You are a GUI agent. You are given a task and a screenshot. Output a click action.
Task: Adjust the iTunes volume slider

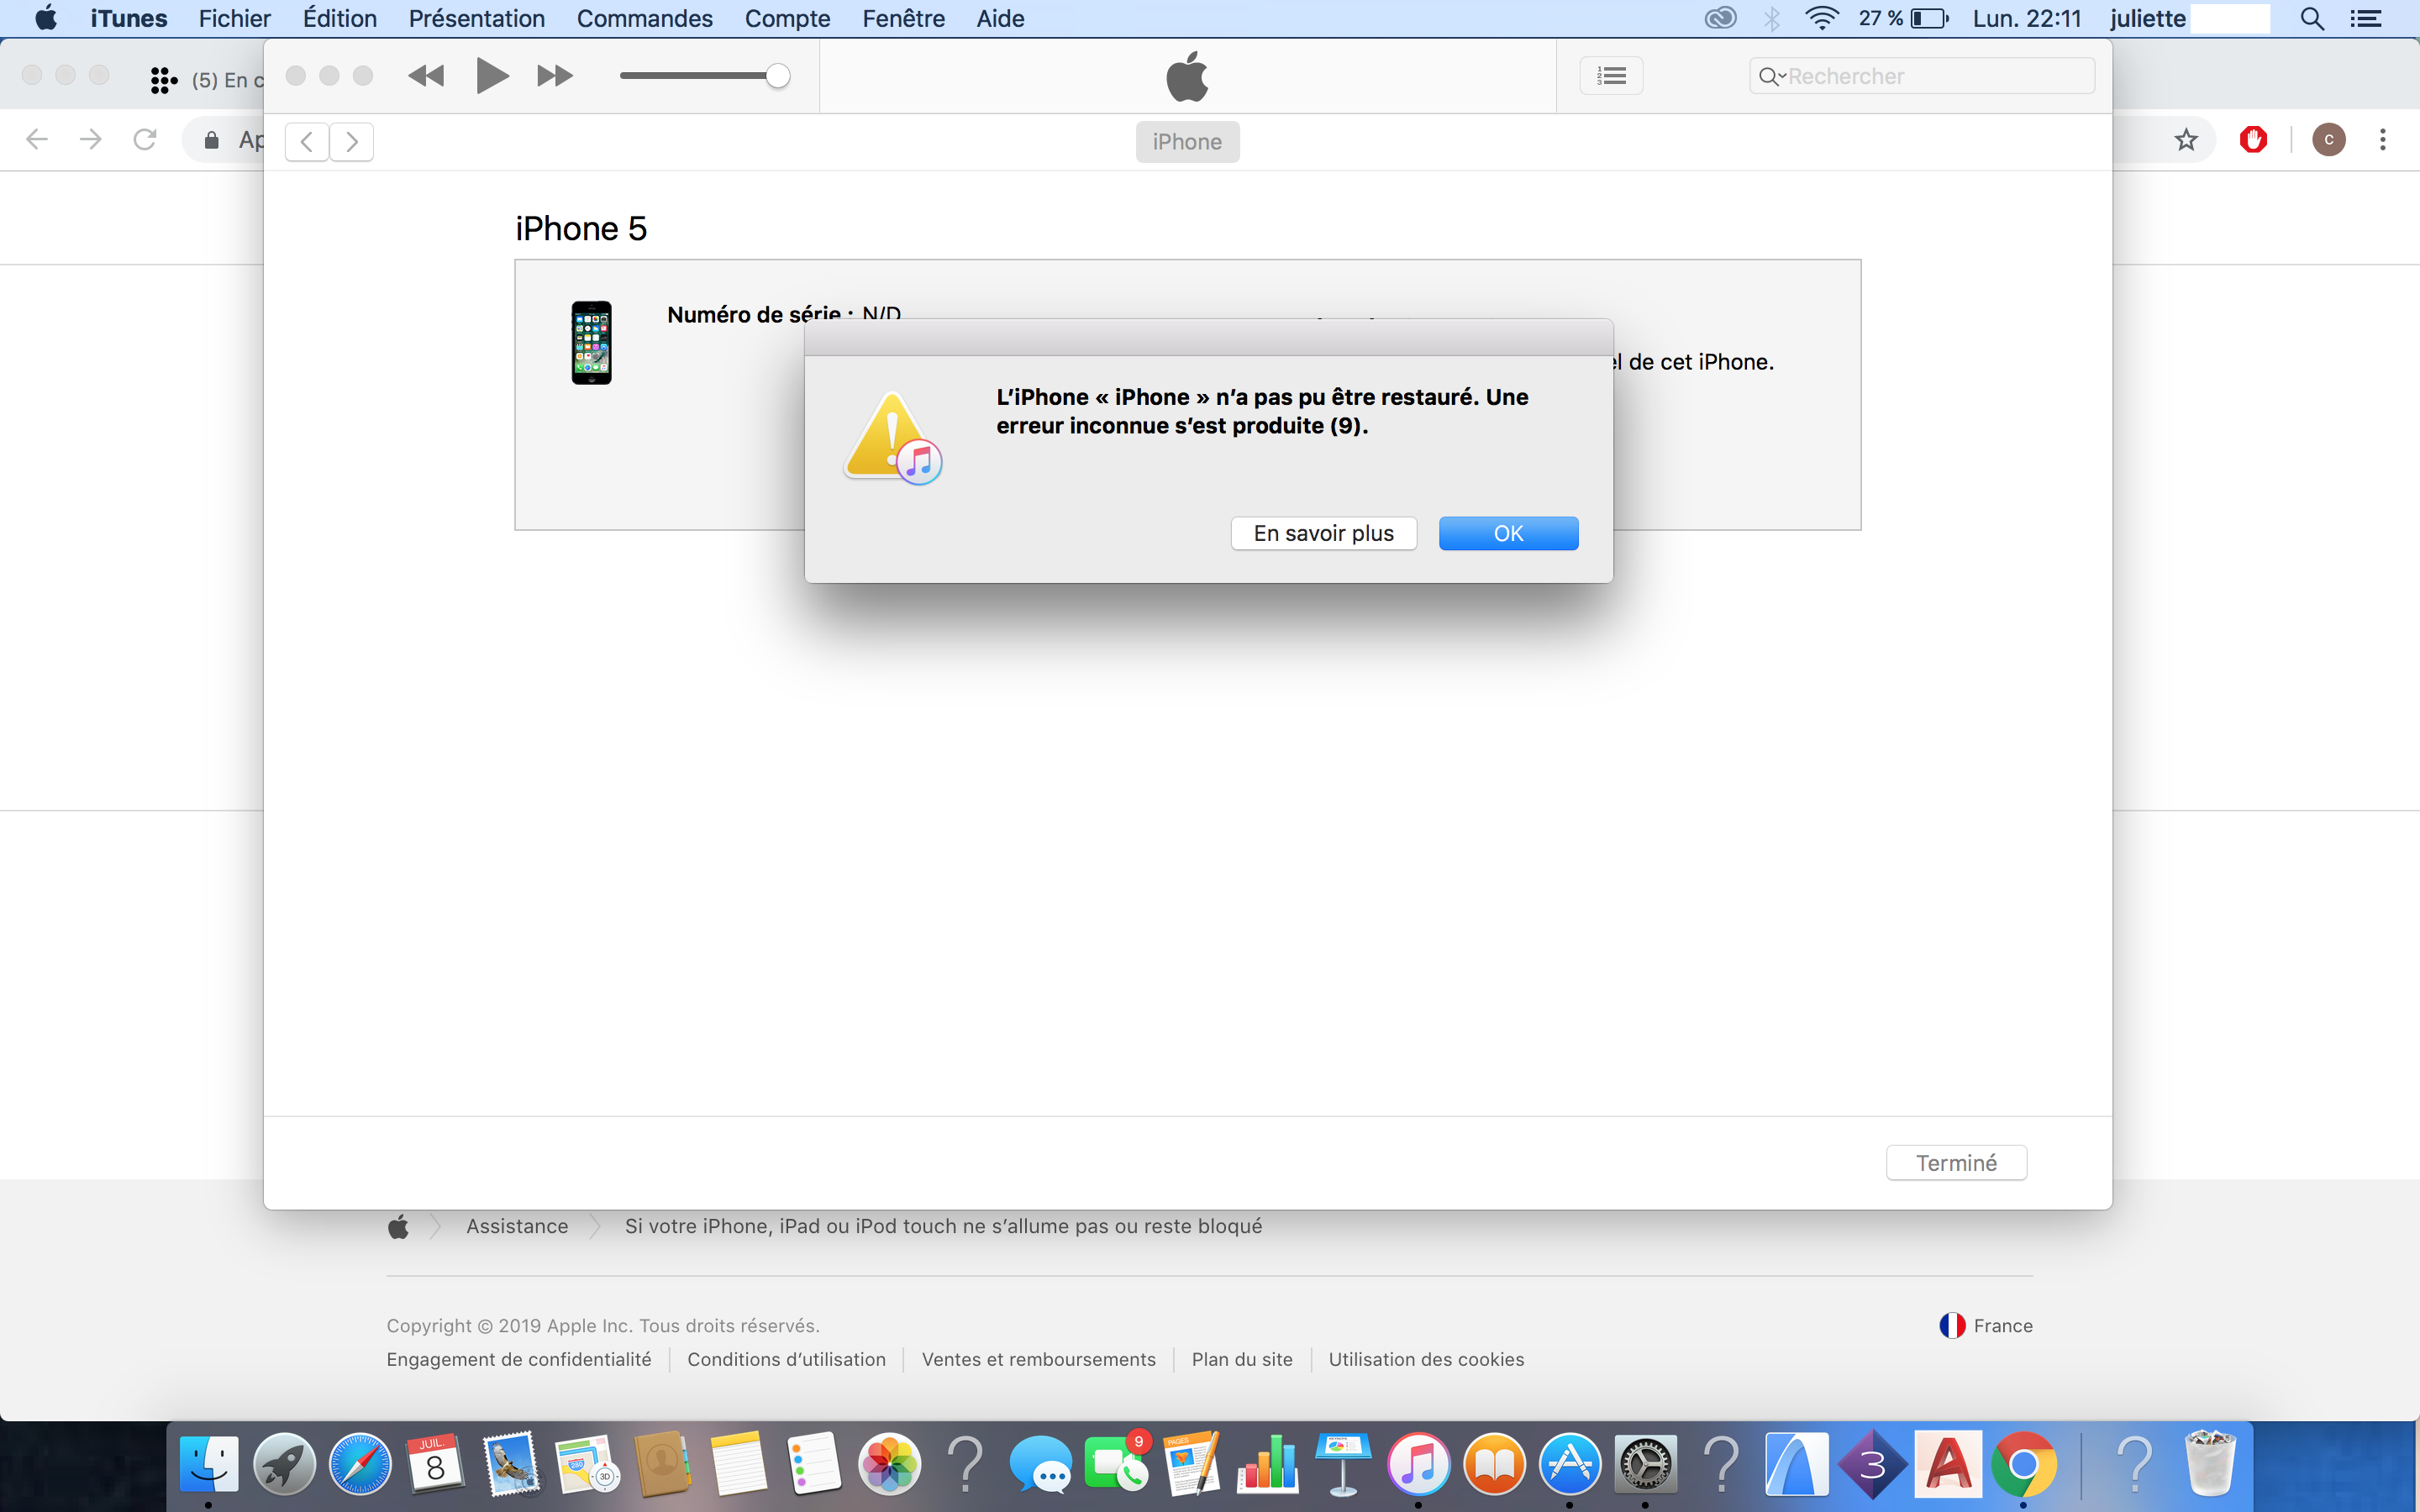(777, 76)
